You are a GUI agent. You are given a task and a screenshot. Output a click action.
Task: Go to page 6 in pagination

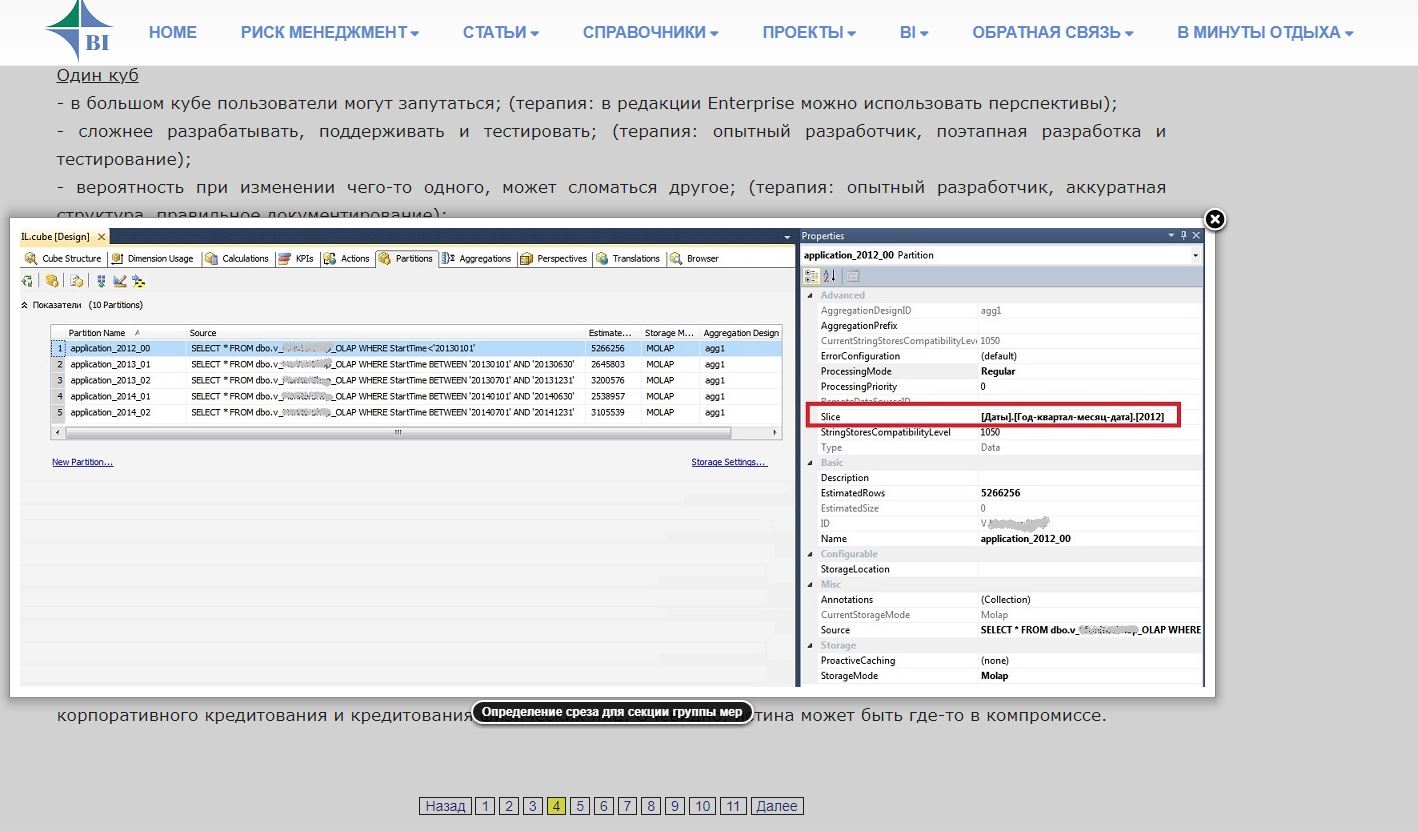click(x=604, y=806)
